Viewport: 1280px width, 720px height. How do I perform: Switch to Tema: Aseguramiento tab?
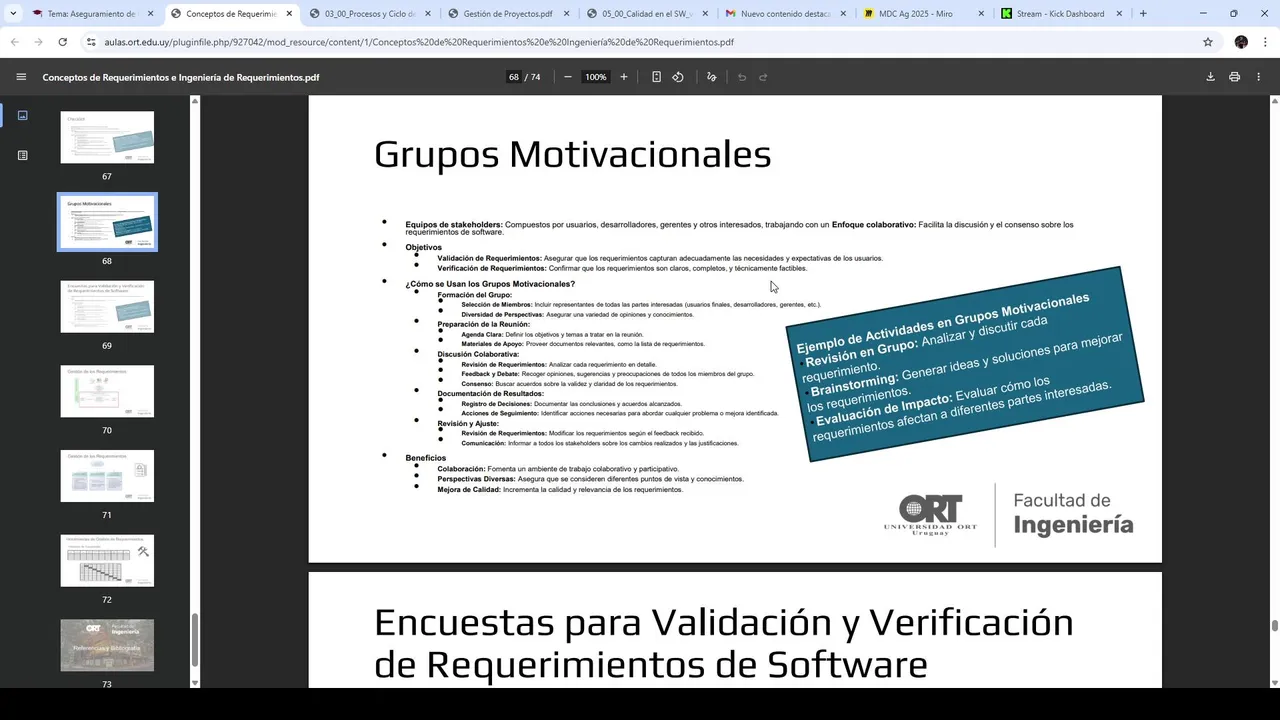coord(92,14)
